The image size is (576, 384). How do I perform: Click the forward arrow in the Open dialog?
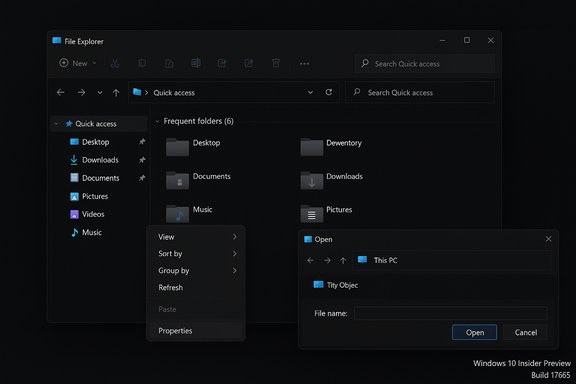327,260
